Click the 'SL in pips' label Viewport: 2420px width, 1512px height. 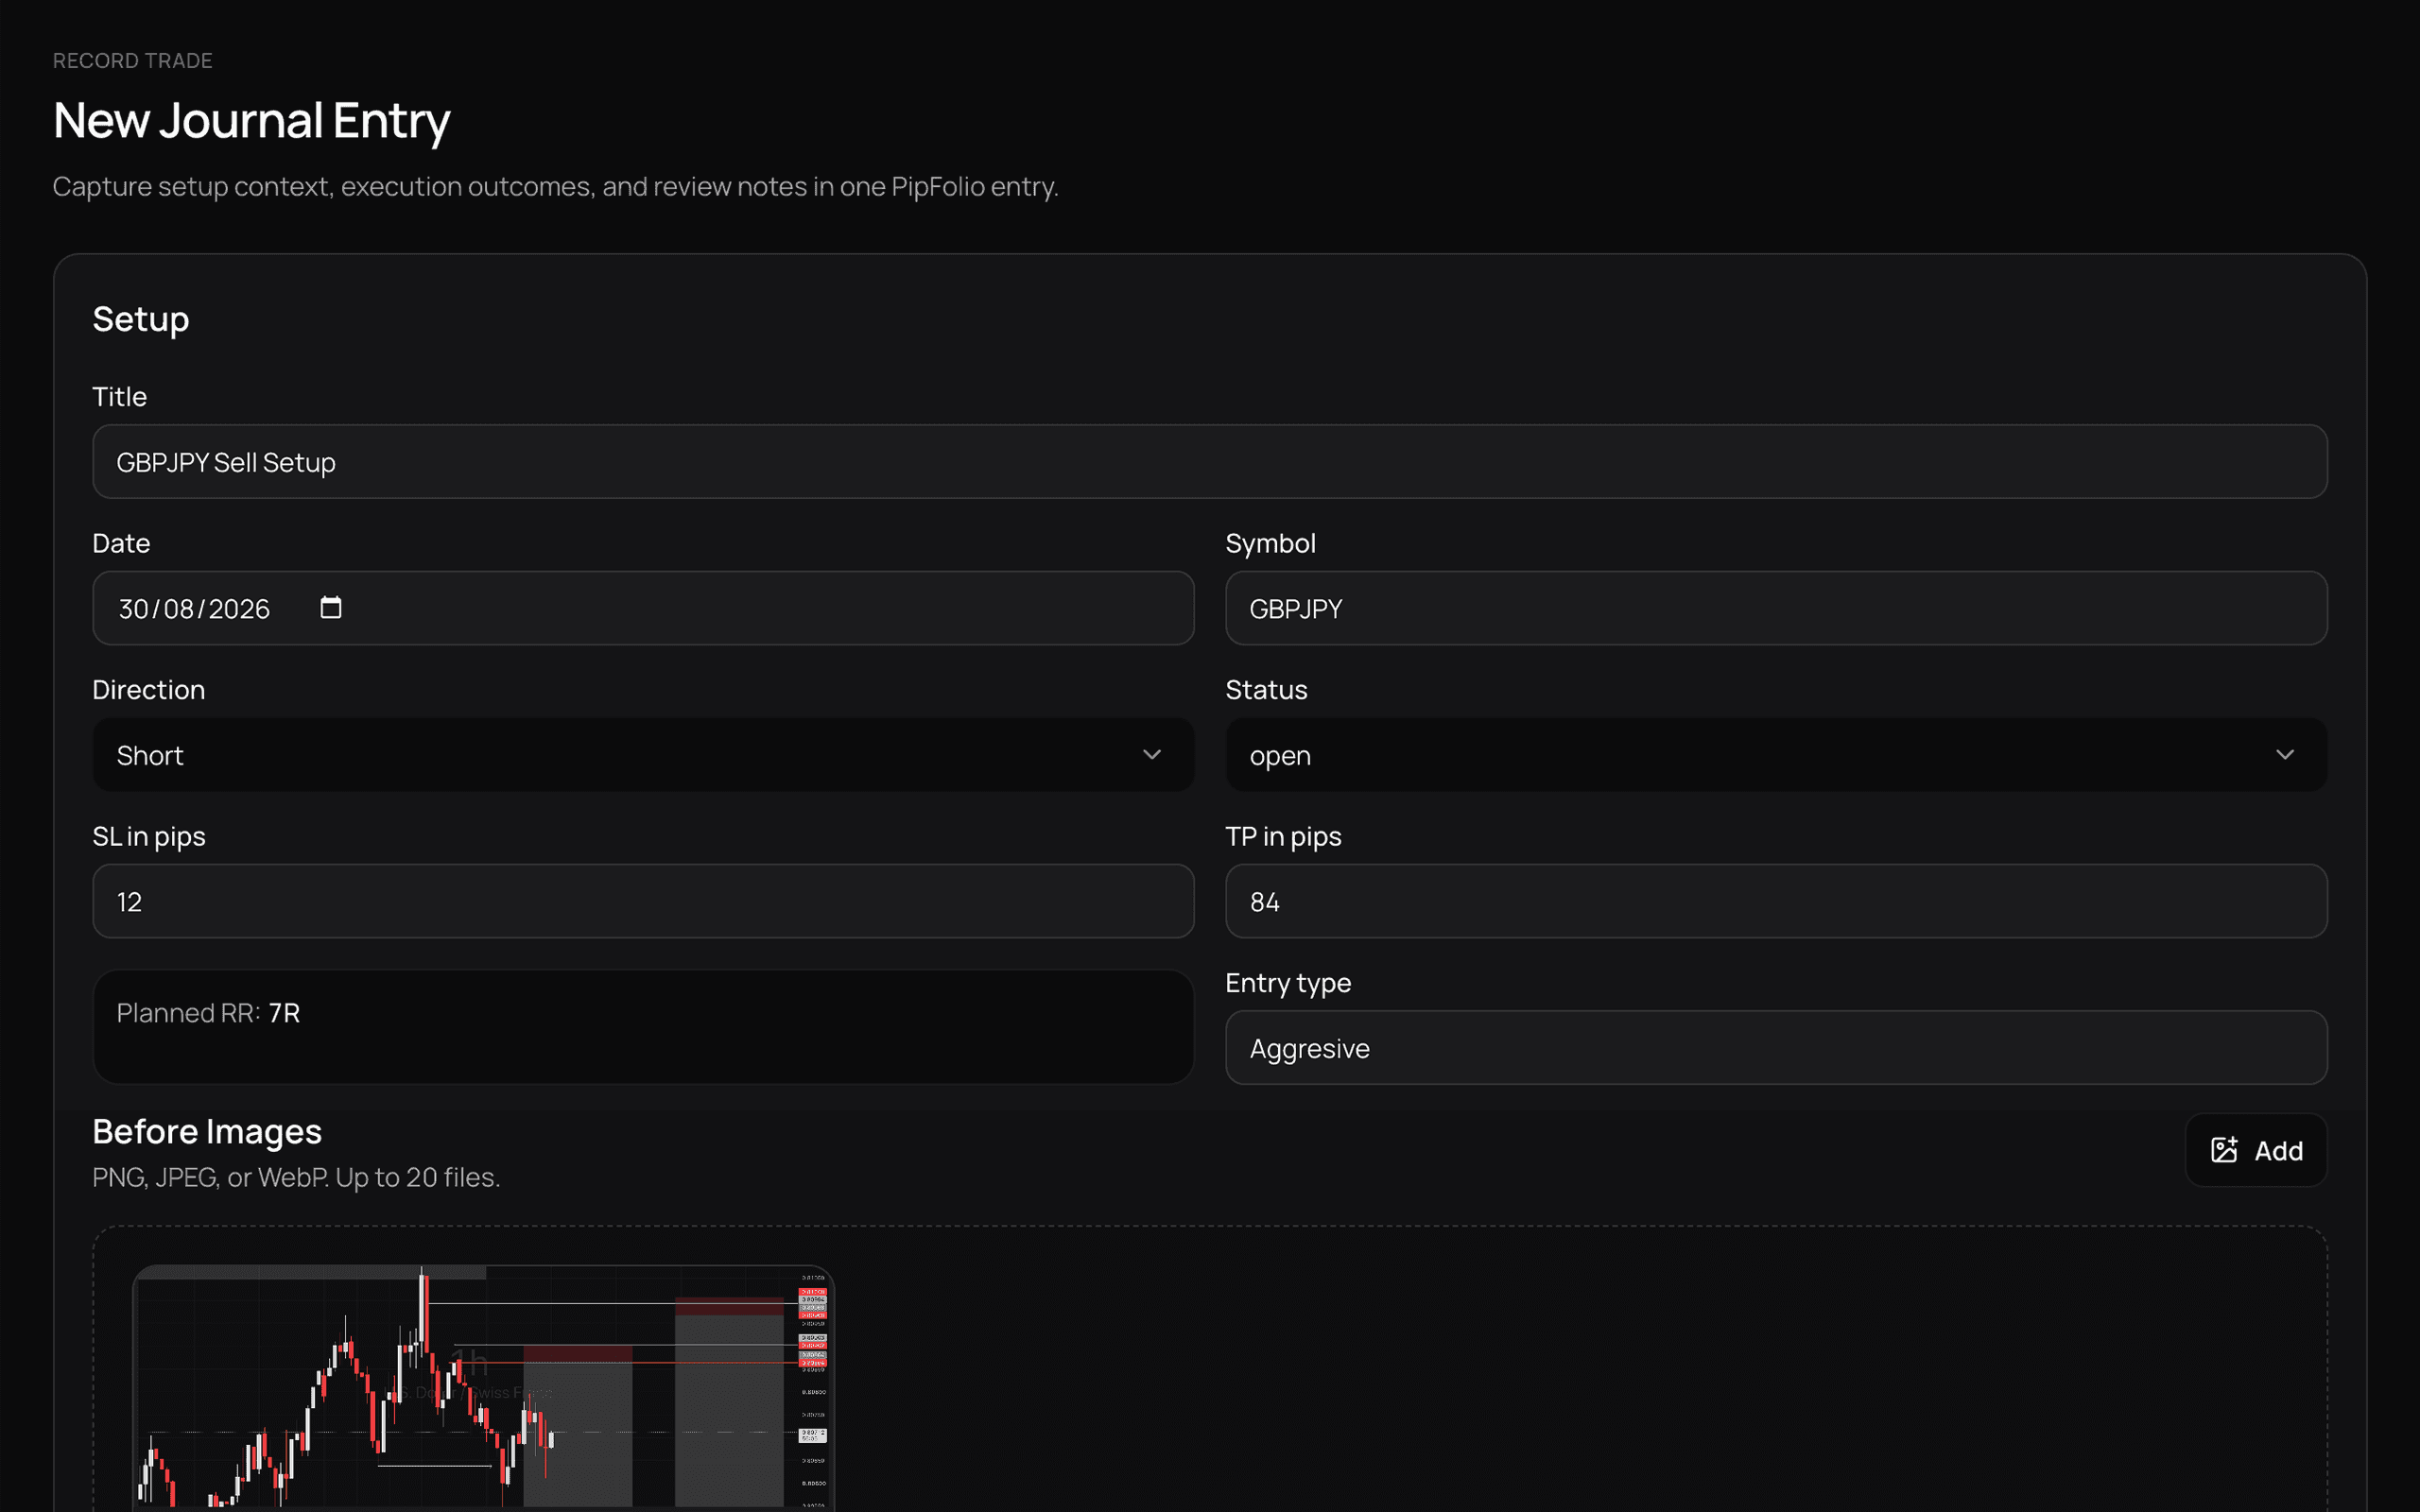149,836
